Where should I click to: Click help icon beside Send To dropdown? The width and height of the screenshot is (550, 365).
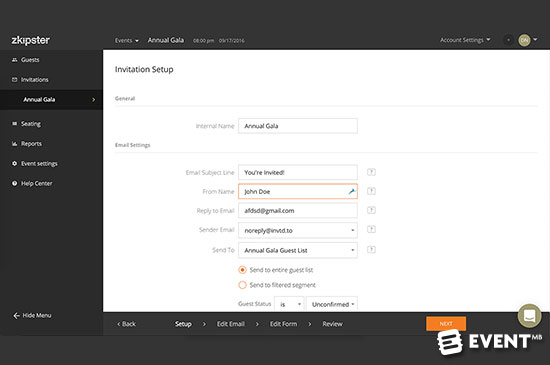(x=371, y=250)
